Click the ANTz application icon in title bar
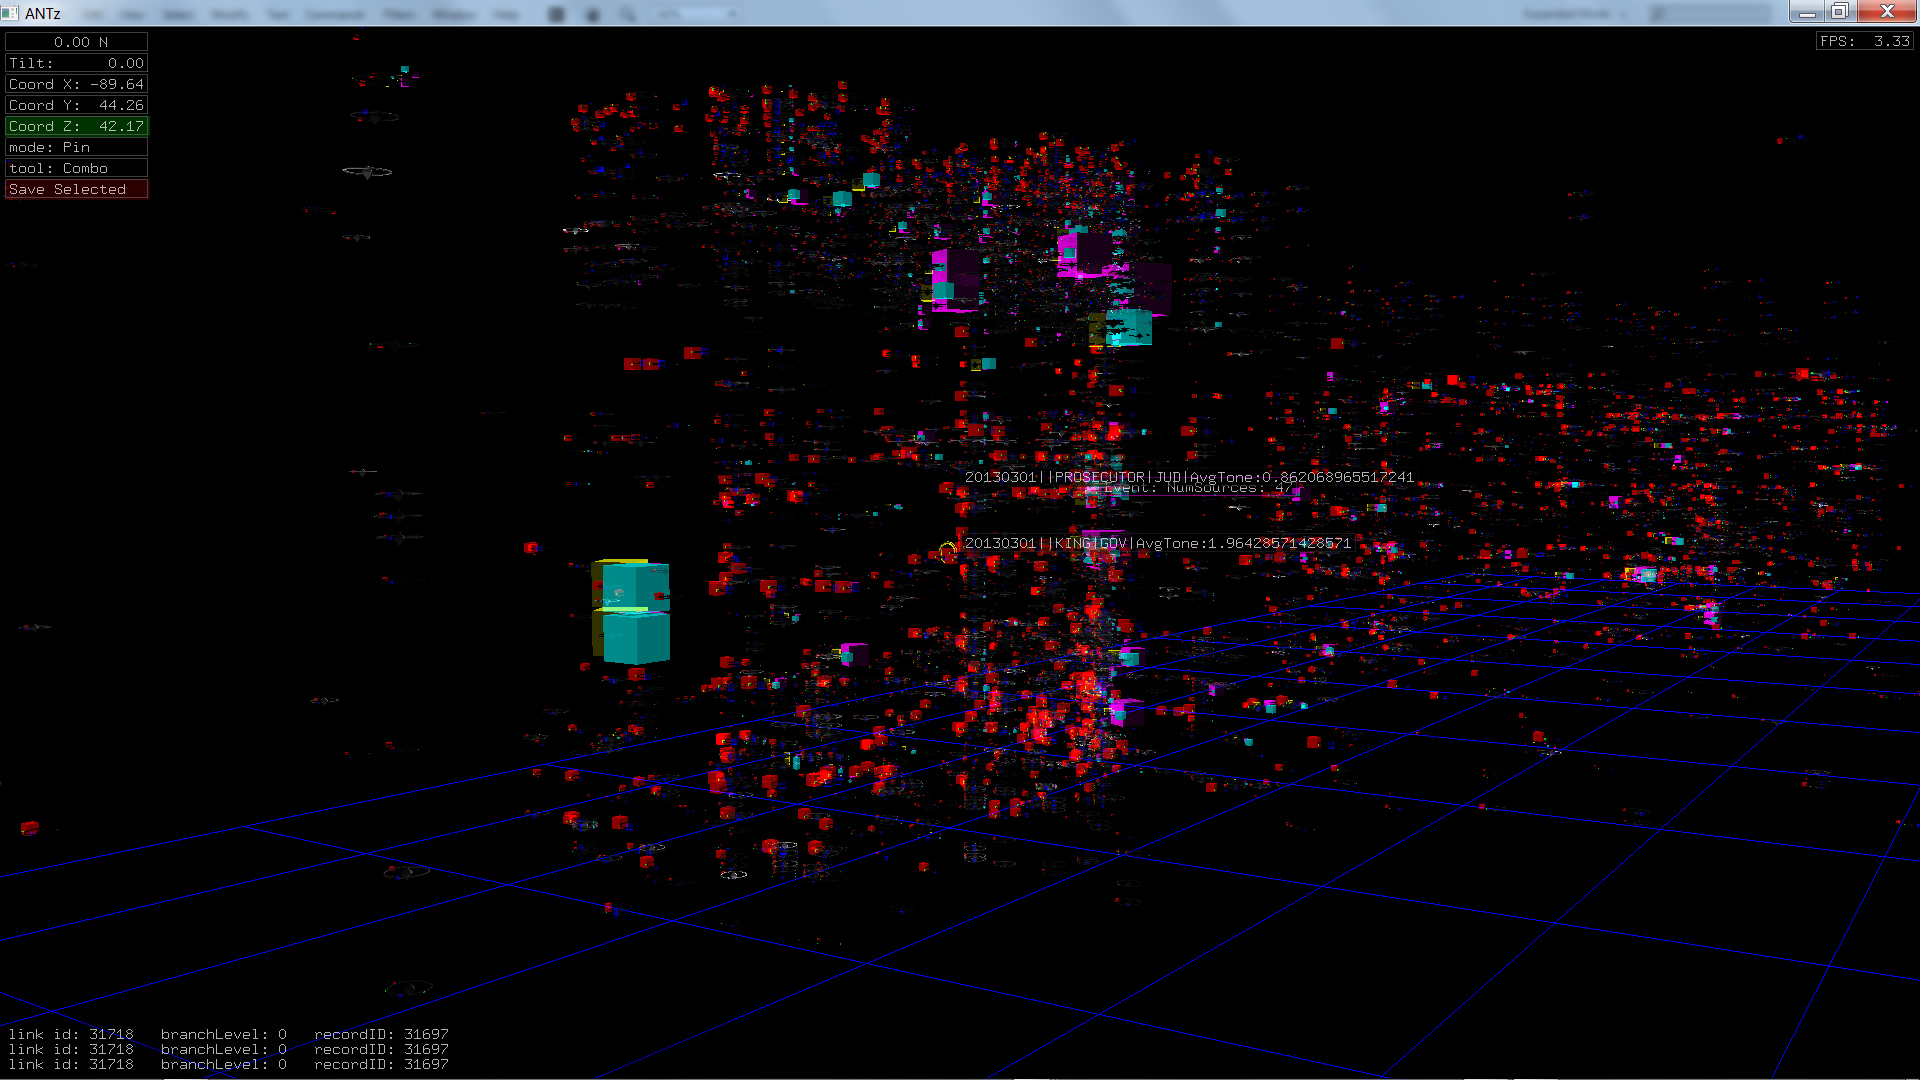 [10, 13]
